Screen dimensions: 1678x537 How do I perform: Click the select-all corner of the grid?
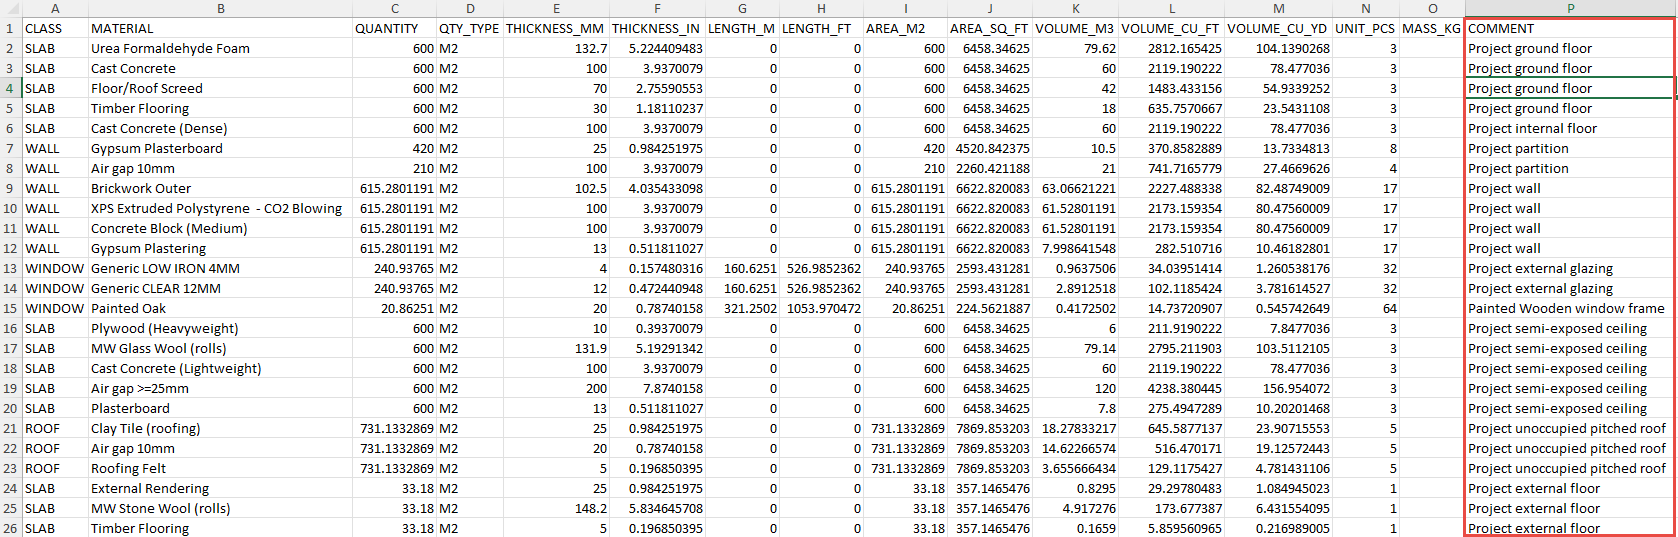(x=10, y=8)
